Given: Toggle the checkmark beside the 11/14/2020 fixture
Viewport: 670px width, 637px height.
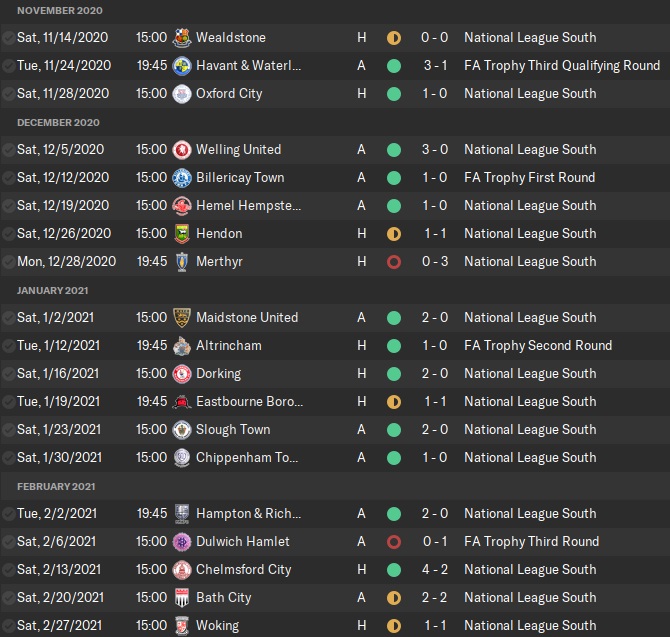Looking at the screenshot, I should pyautogui.click(x=8, y=38).
